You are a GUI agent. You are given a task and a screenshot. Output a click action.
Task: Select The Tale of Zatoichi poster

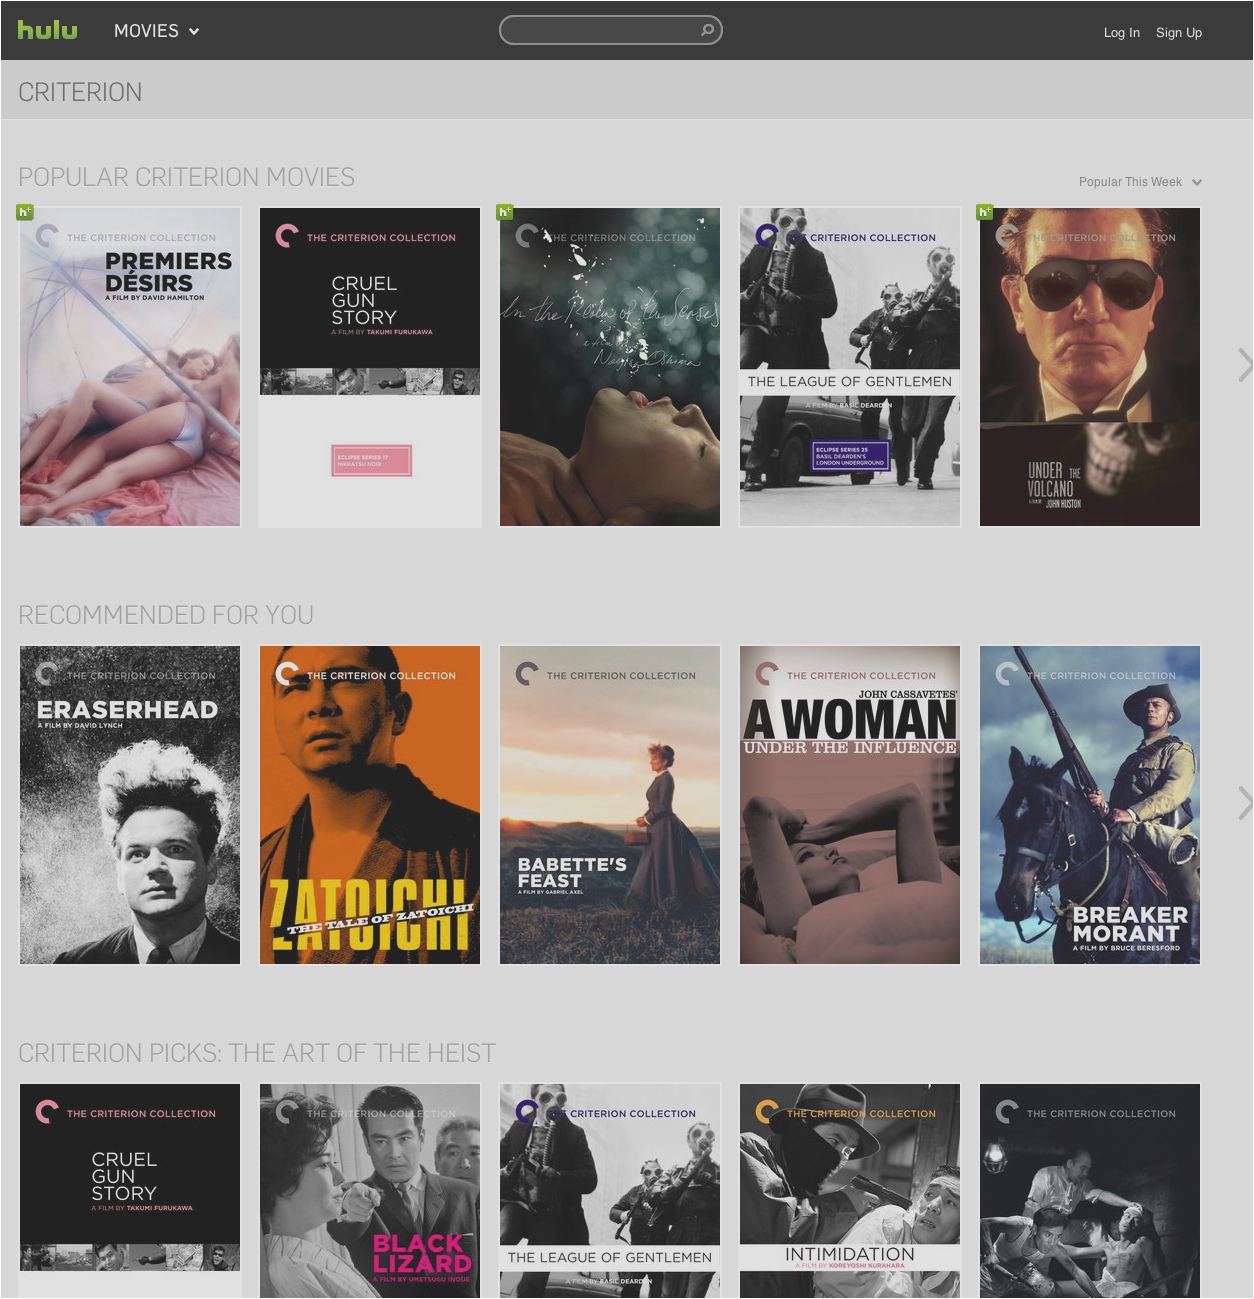[x=370, y=805]
